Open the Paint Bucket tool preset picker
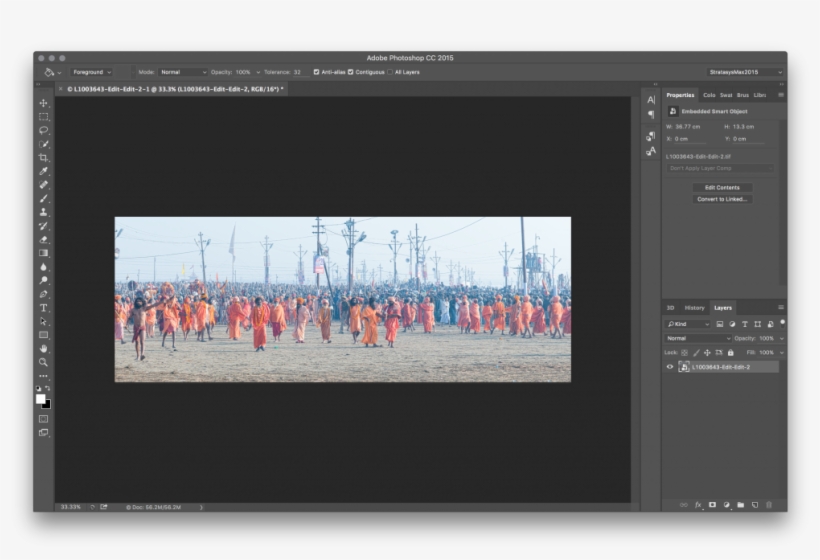 click(53, 72)
